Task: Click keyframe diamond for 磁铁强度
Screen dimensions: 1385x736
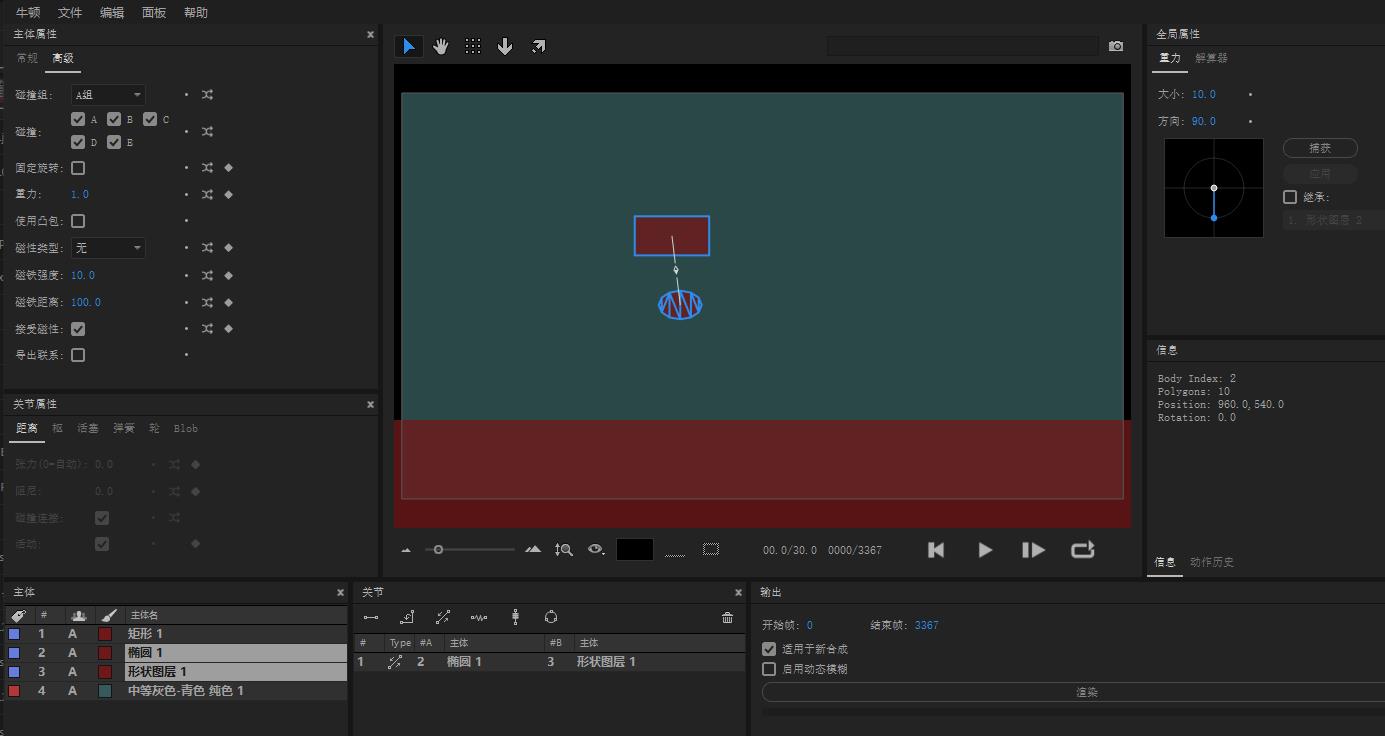Action: (228, 275)
